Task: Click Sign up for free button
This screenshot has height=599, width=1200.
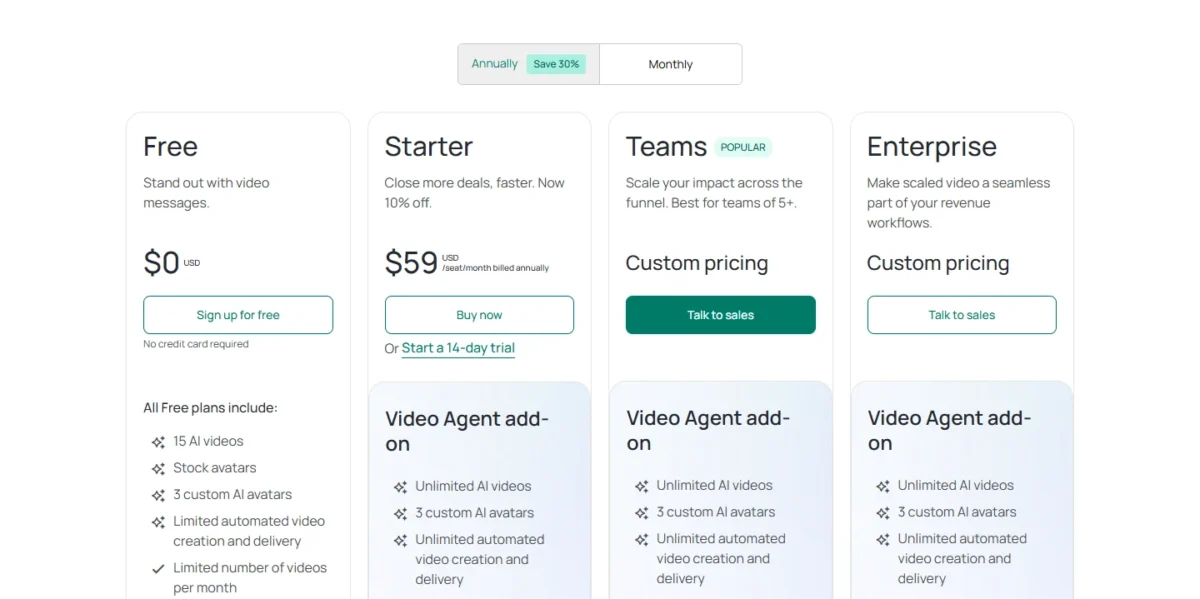Action: tap(238, 315)
